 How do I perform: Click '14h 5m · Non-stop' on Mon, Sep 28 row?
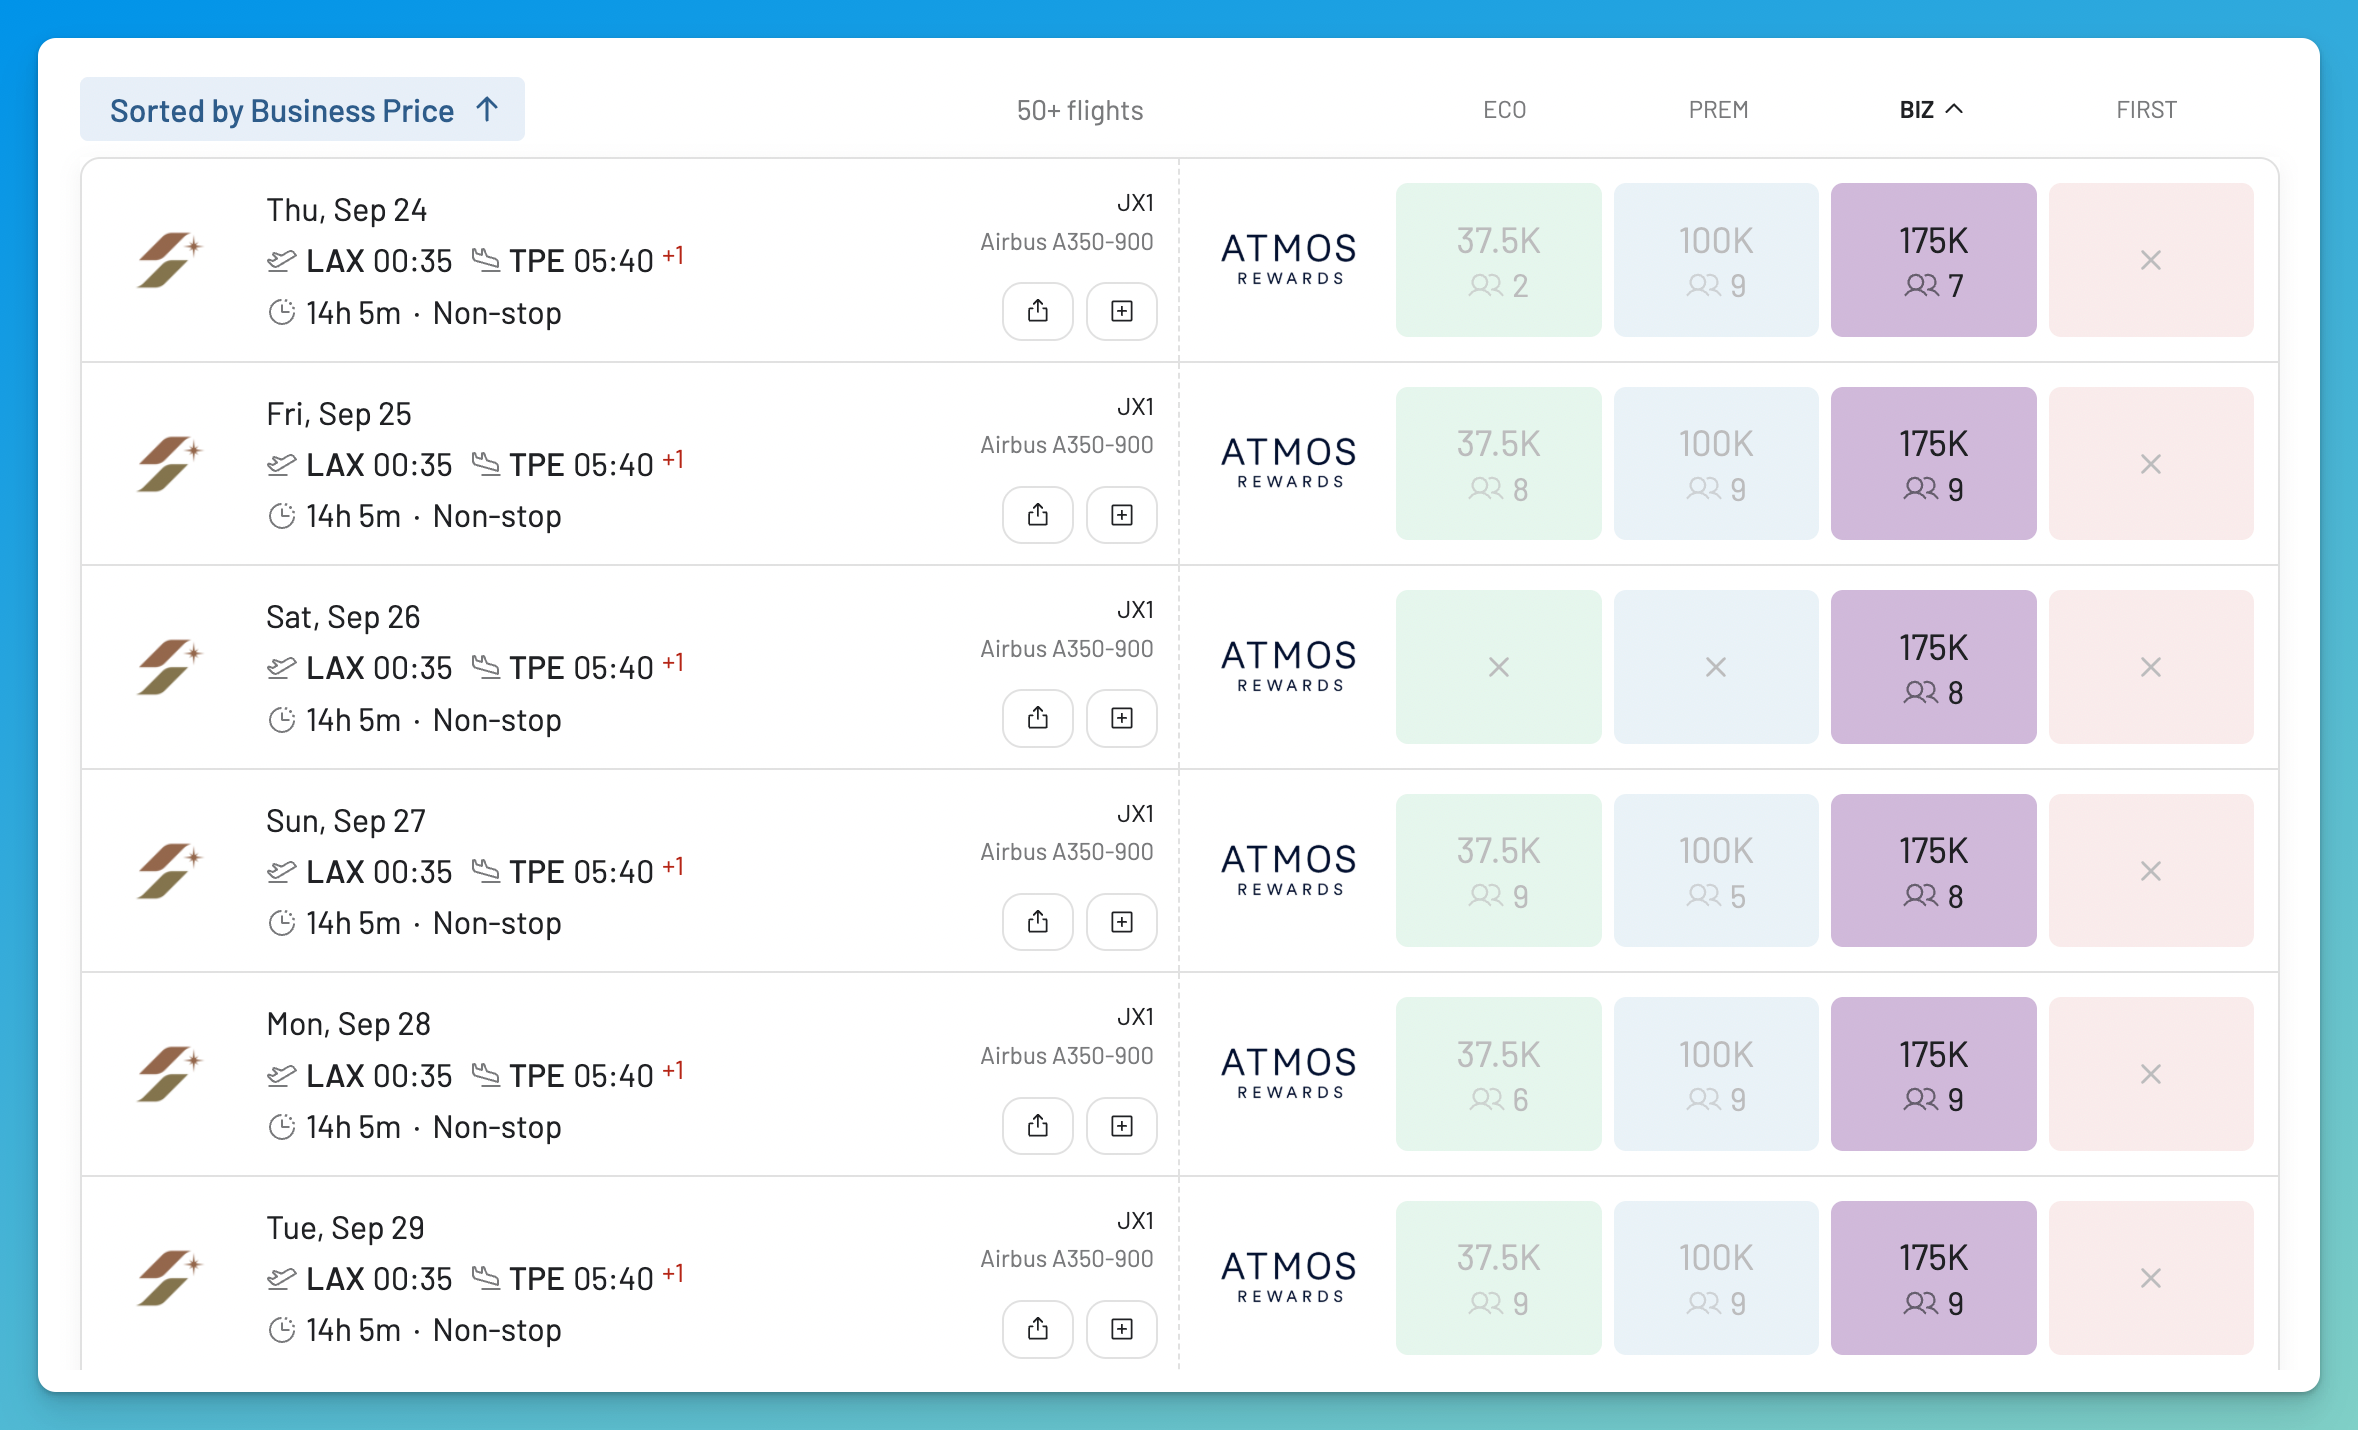(433, 1127)
